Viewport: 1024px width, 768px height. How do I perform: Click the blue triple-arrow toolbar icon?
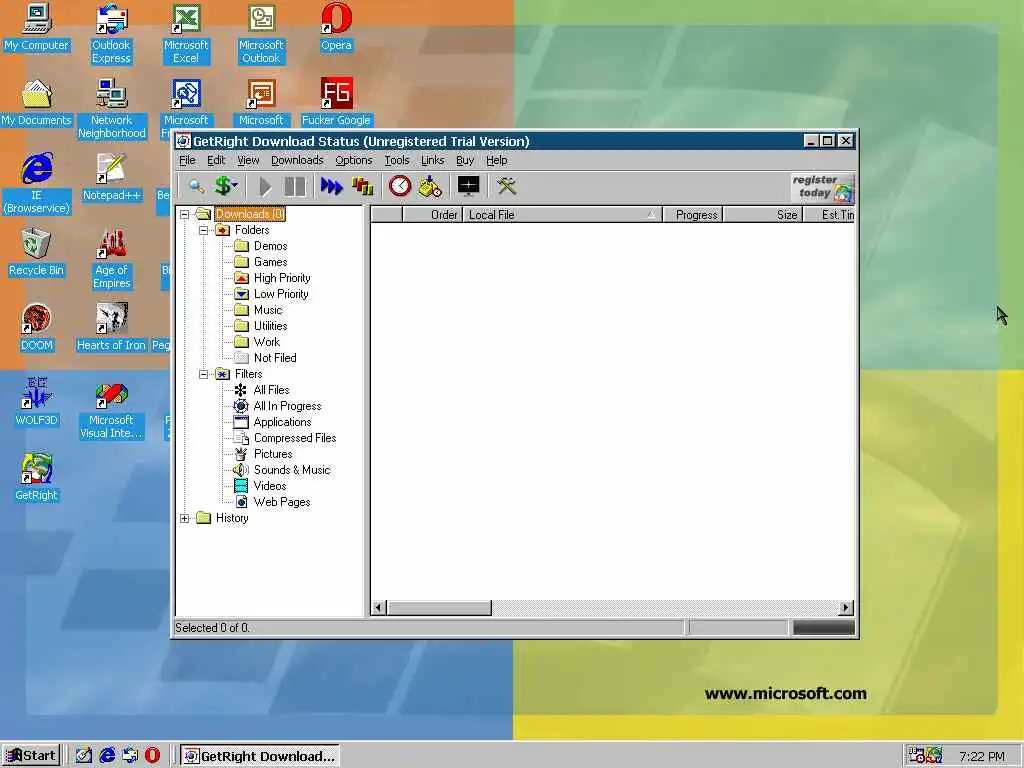[332, 187]
